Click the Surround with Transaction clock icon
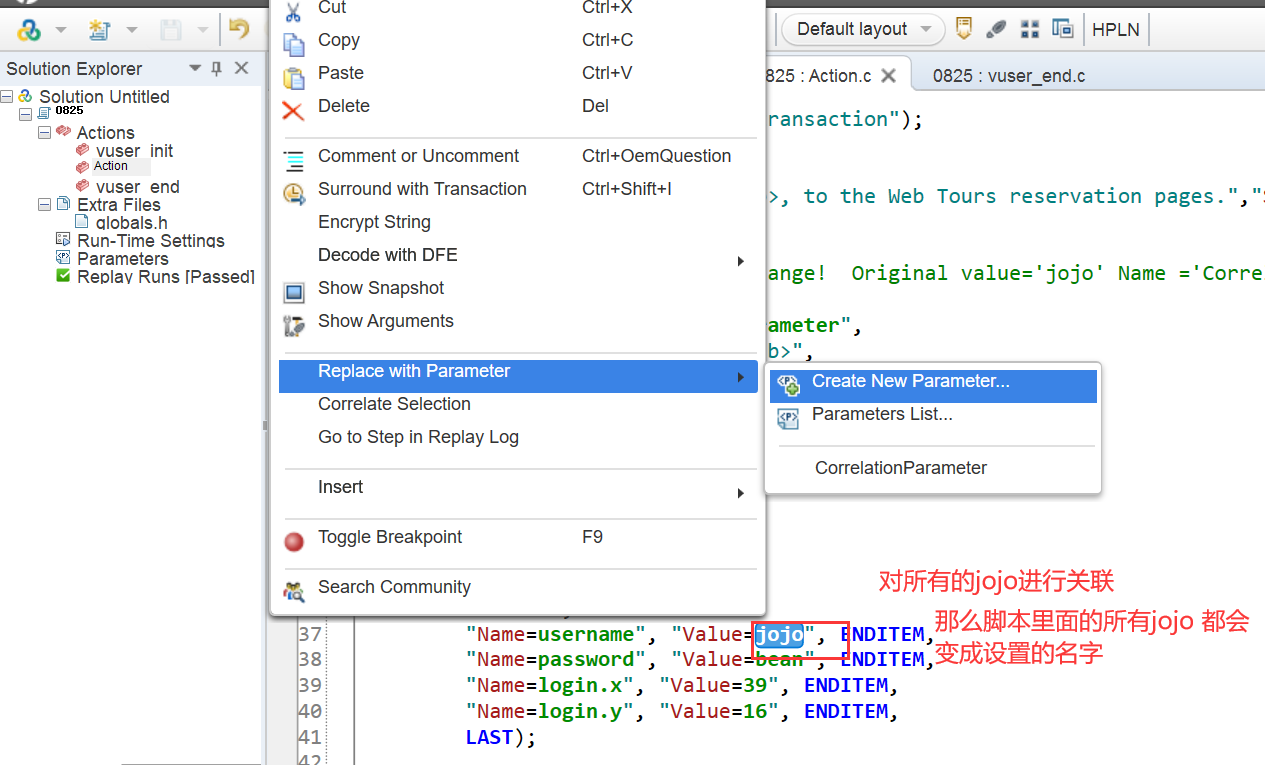The width and height of the screenshot is (1265, 765). click(294, 192)
